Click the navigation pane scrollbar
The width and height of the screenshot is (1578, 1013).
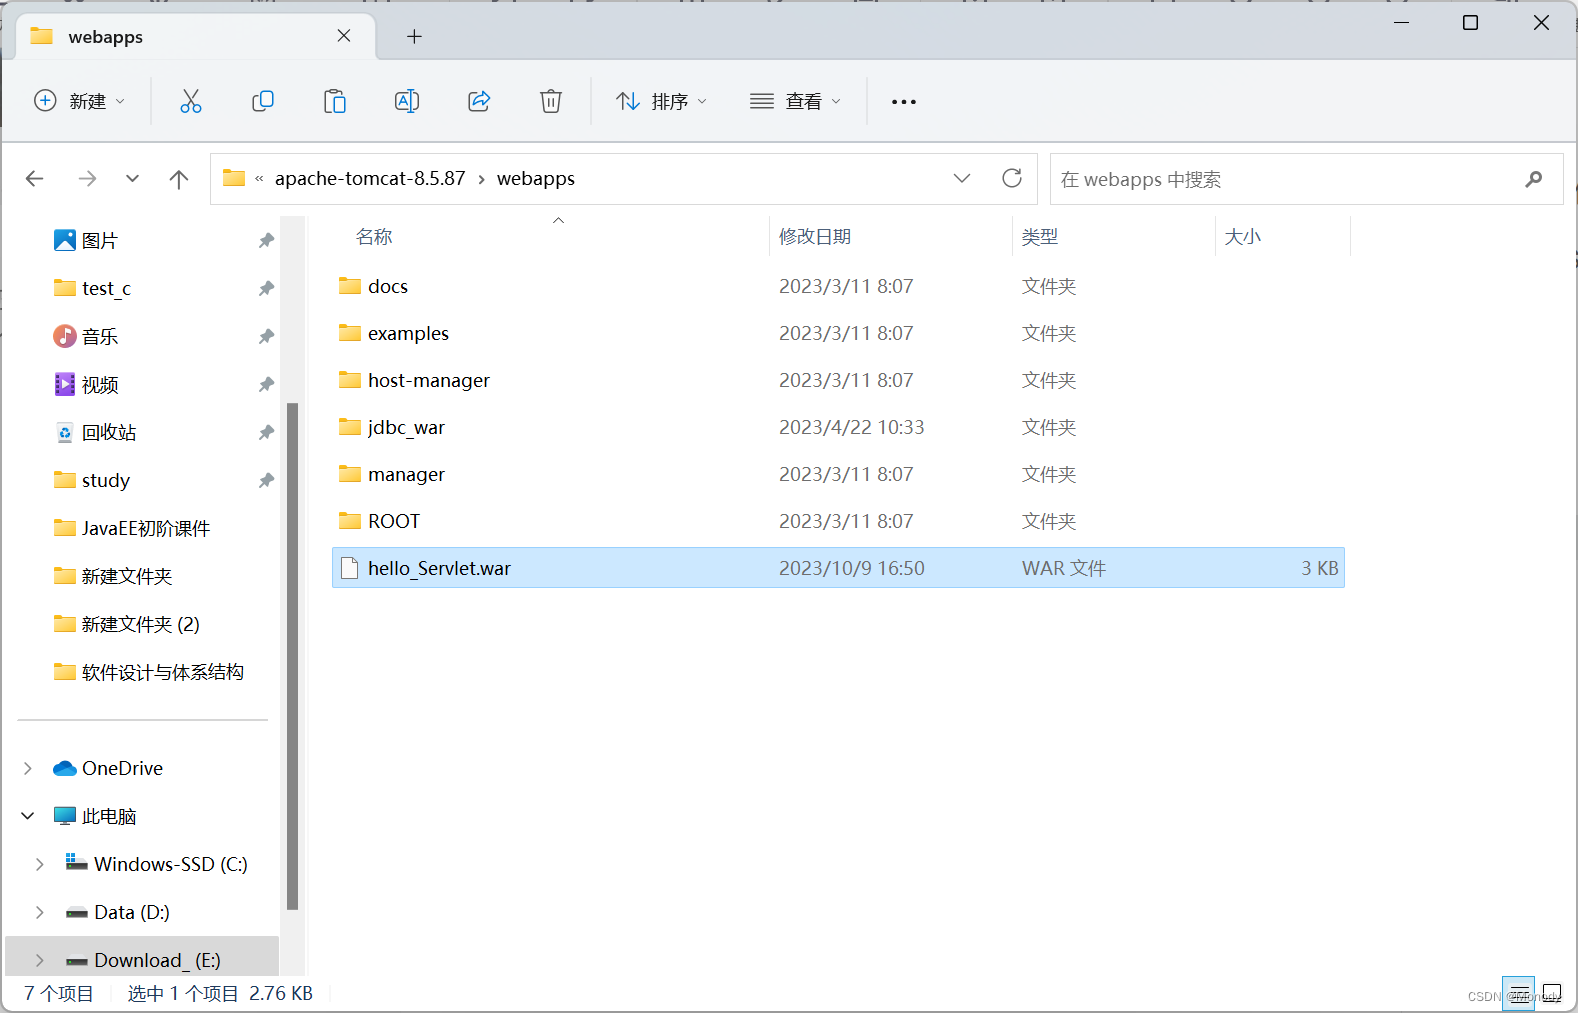click(x=292, y=656)
